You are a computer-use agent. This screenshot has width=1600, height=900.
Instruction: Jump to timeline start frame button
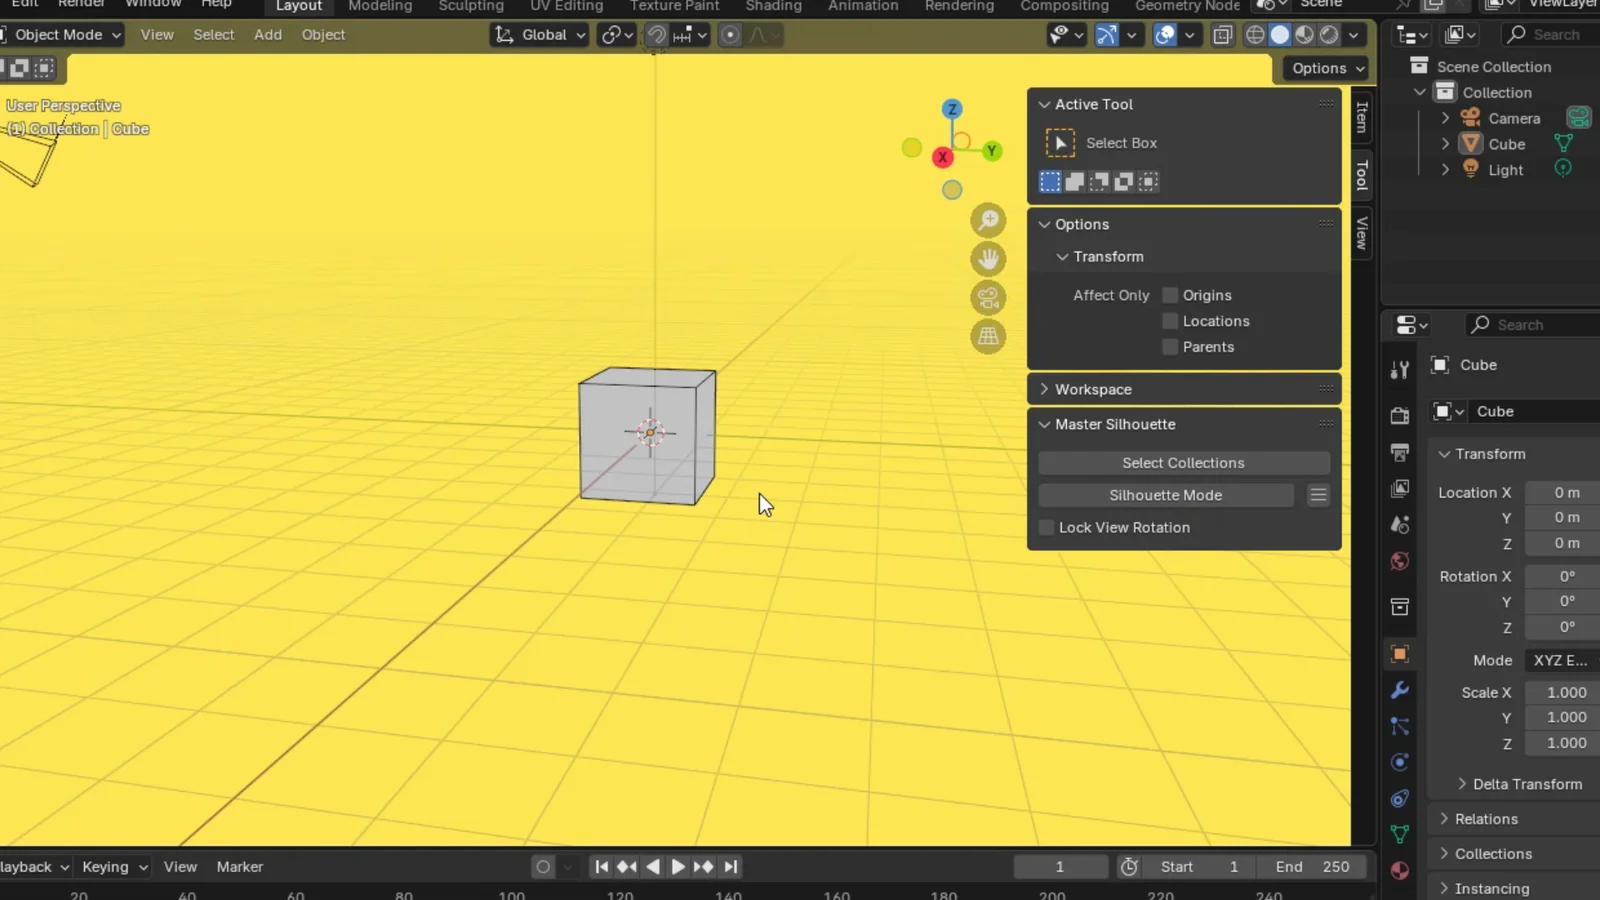coord(601,867)
